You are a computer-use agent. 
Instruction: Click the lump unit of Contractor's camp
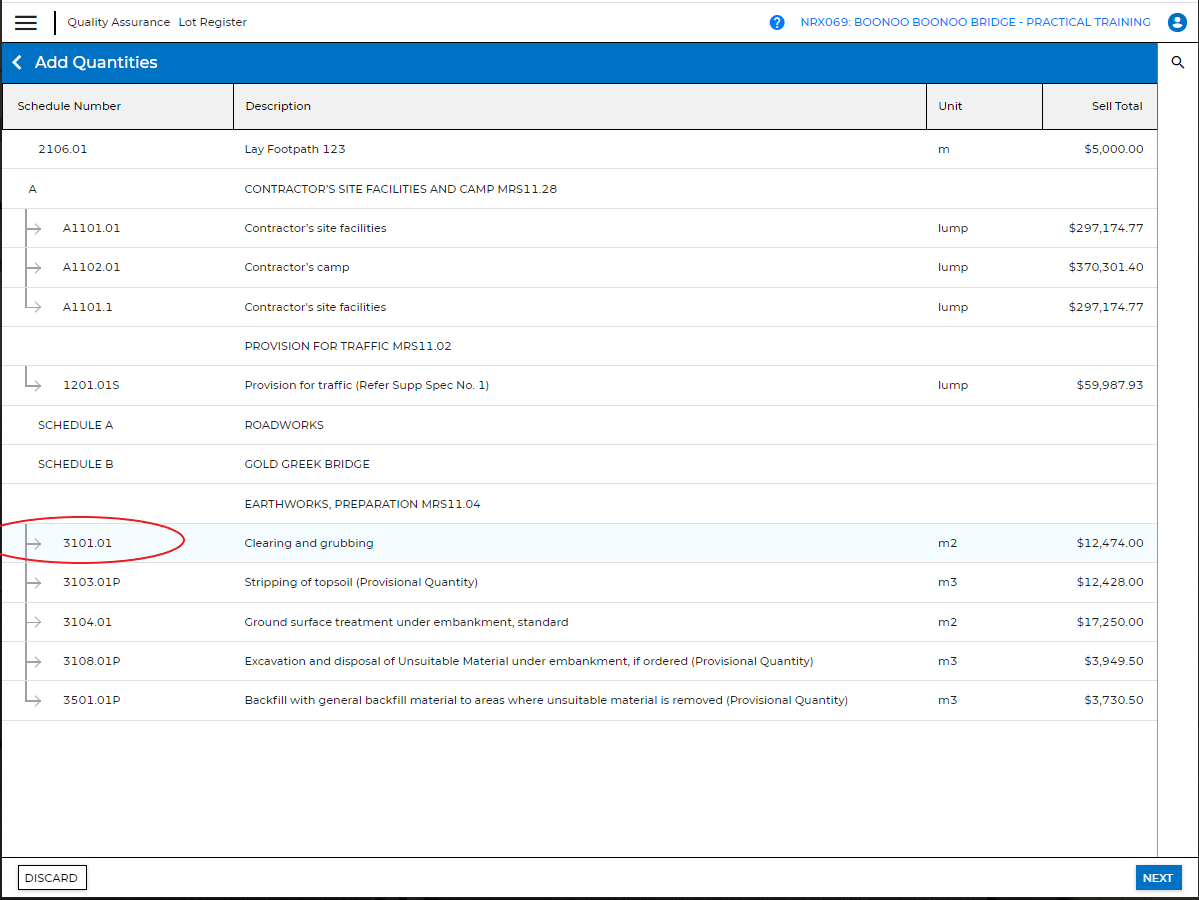pos(953,267)
